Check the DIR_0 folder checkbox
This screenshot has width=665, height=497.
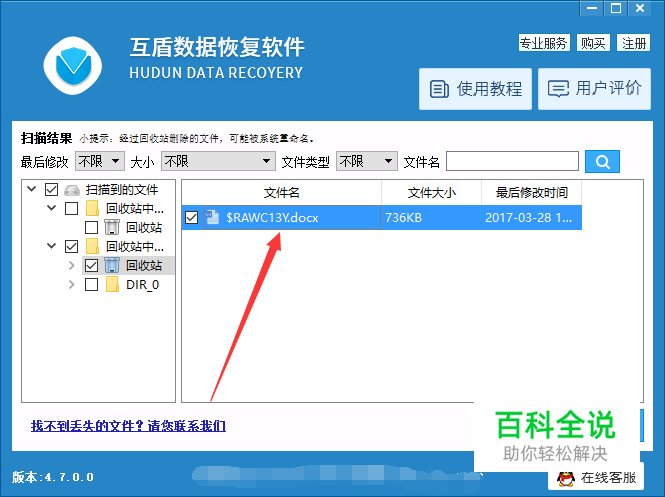point(91,284)
